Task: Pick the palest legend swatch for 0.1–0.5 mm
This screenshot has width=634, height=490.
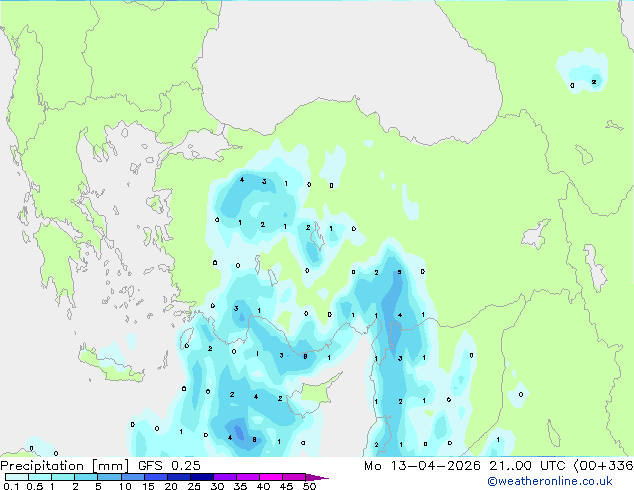Action: point(17,477)
